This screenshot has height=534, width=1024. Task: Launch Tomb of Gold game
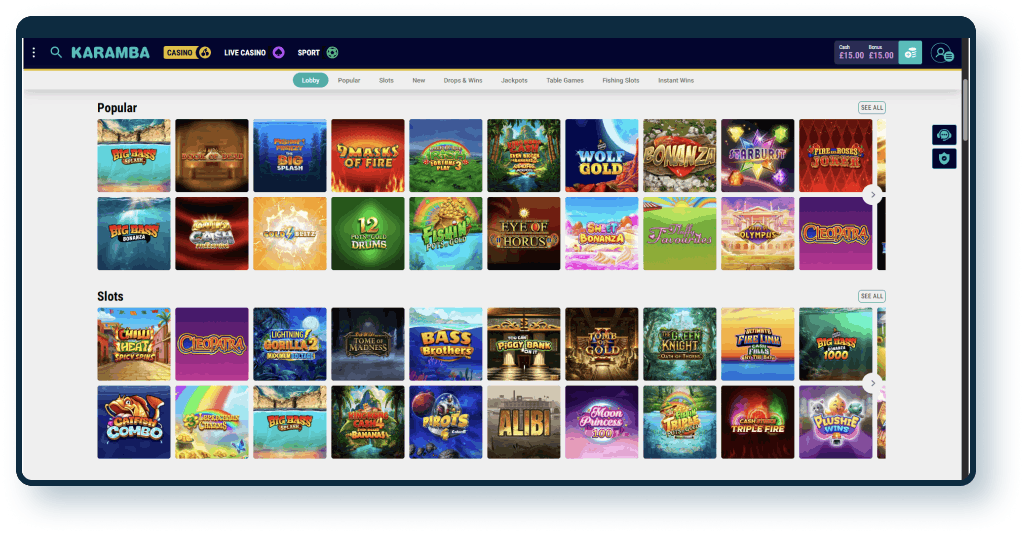tap(601, 344)
